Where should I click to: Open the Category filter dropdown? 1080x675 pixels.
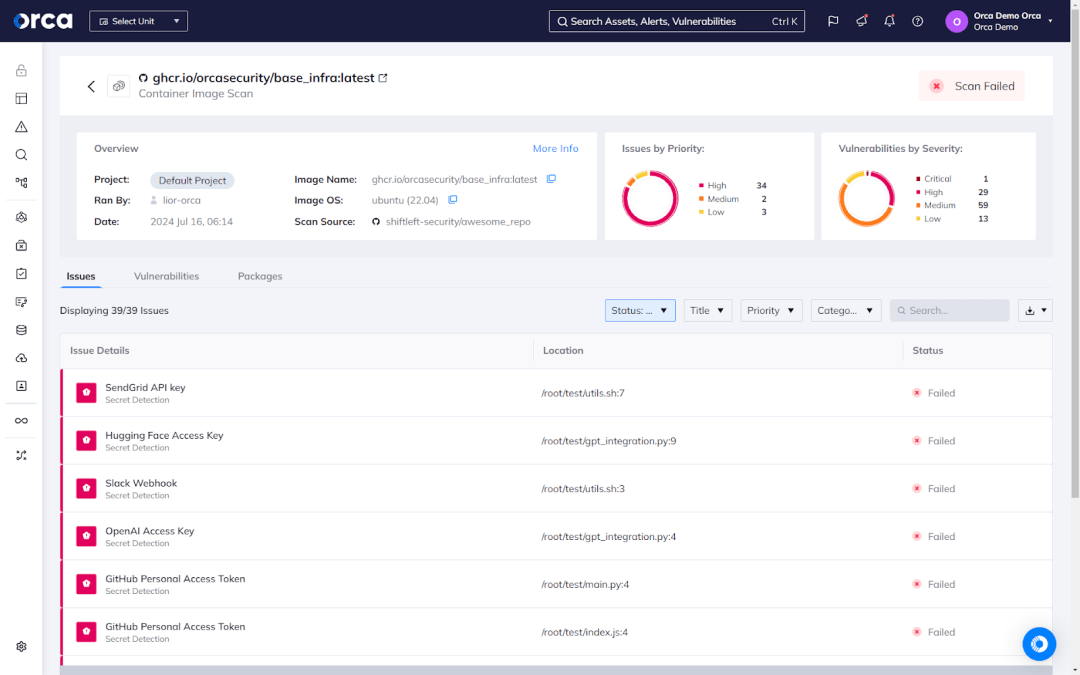(x=846, y=311)
